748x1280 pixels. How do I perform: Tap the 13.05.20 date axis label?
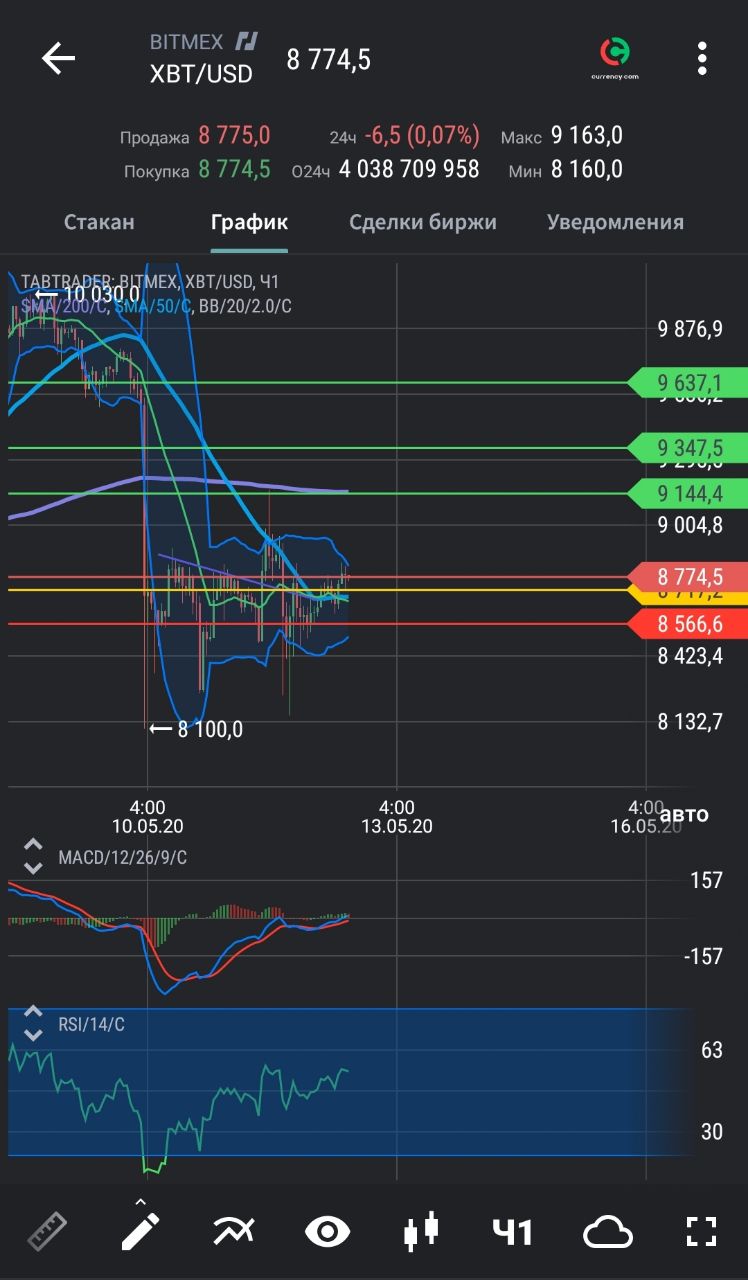[397, 826]
